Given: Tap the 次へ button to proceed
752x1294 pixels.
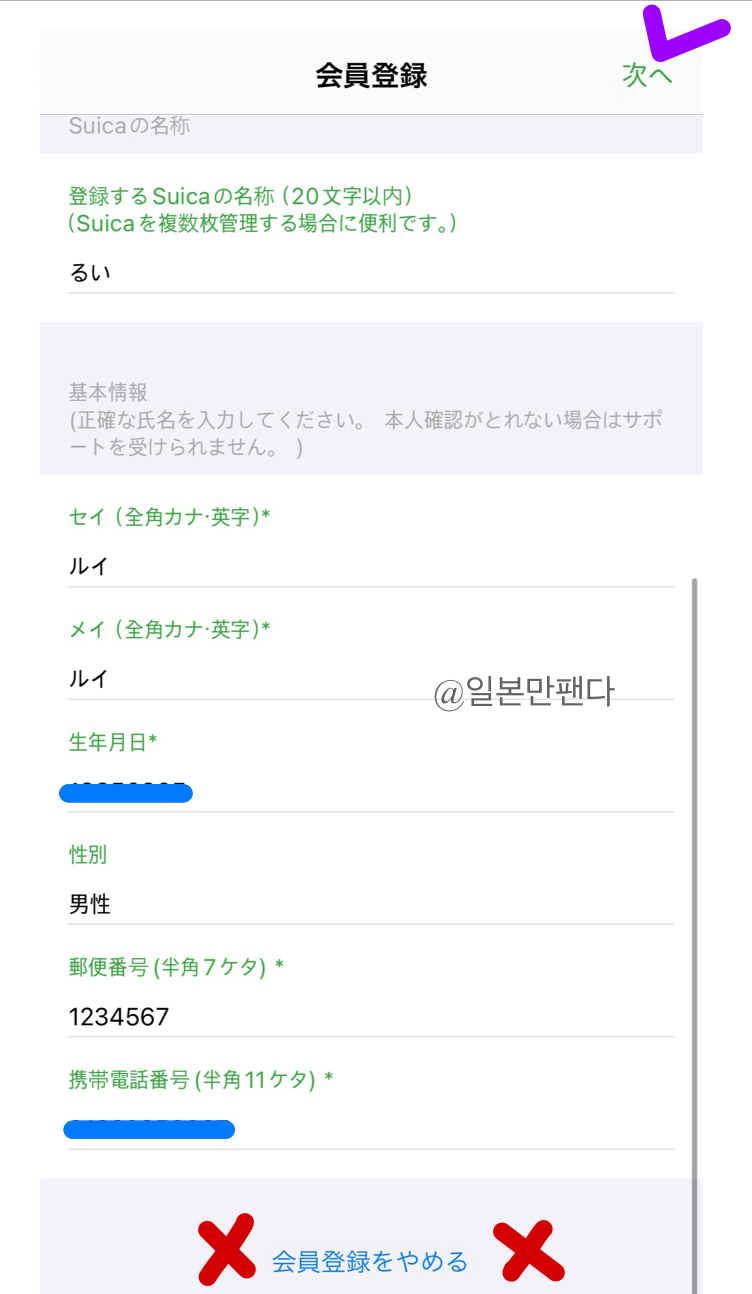Looking at the screenshot, I should point(646,73).
